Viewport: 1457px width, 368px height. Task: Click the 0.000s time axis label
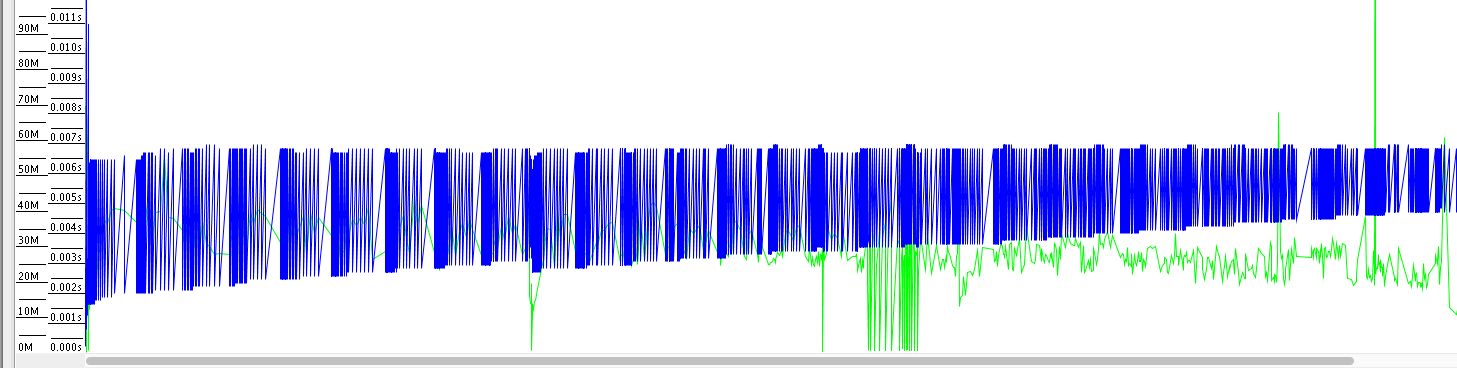coord(65,347)
